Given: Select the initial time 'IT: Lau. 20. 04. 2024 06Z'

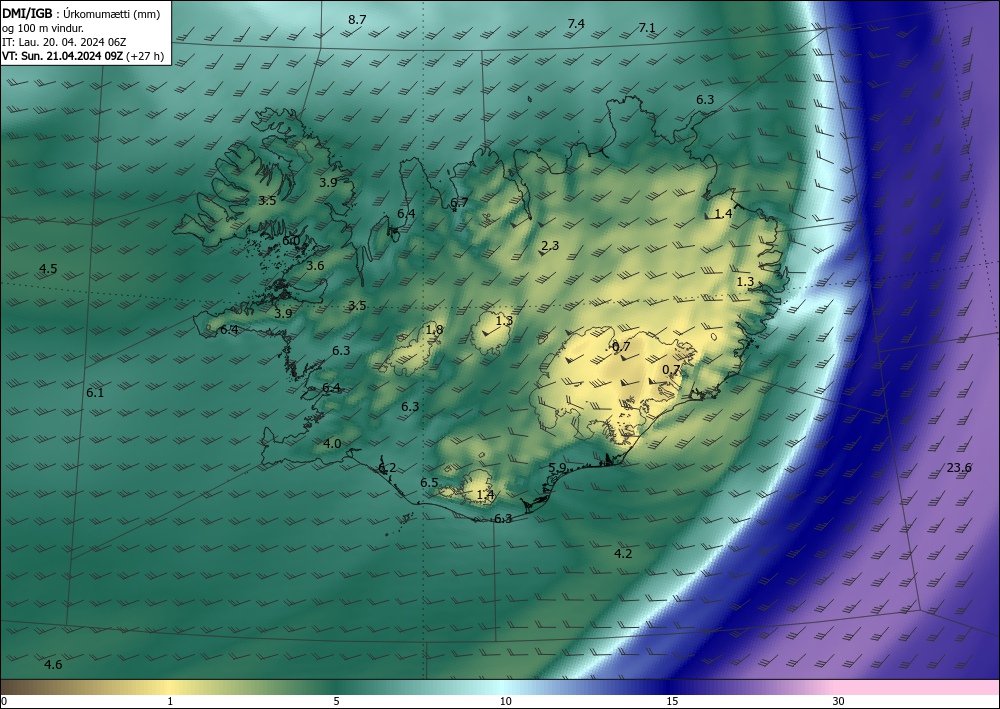Looking at the screenshot, I should coord(64,42).
